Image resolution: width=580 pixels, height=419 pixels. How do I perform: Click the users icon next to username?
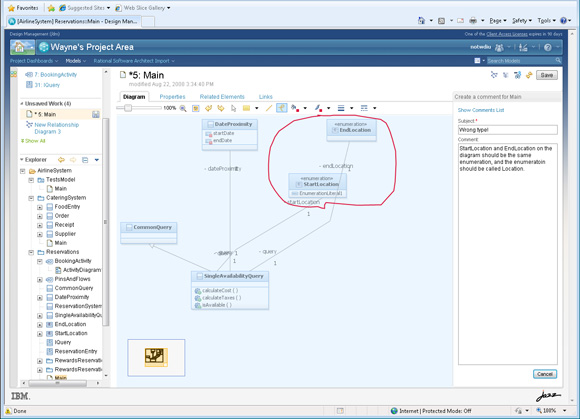pos(499,47)
